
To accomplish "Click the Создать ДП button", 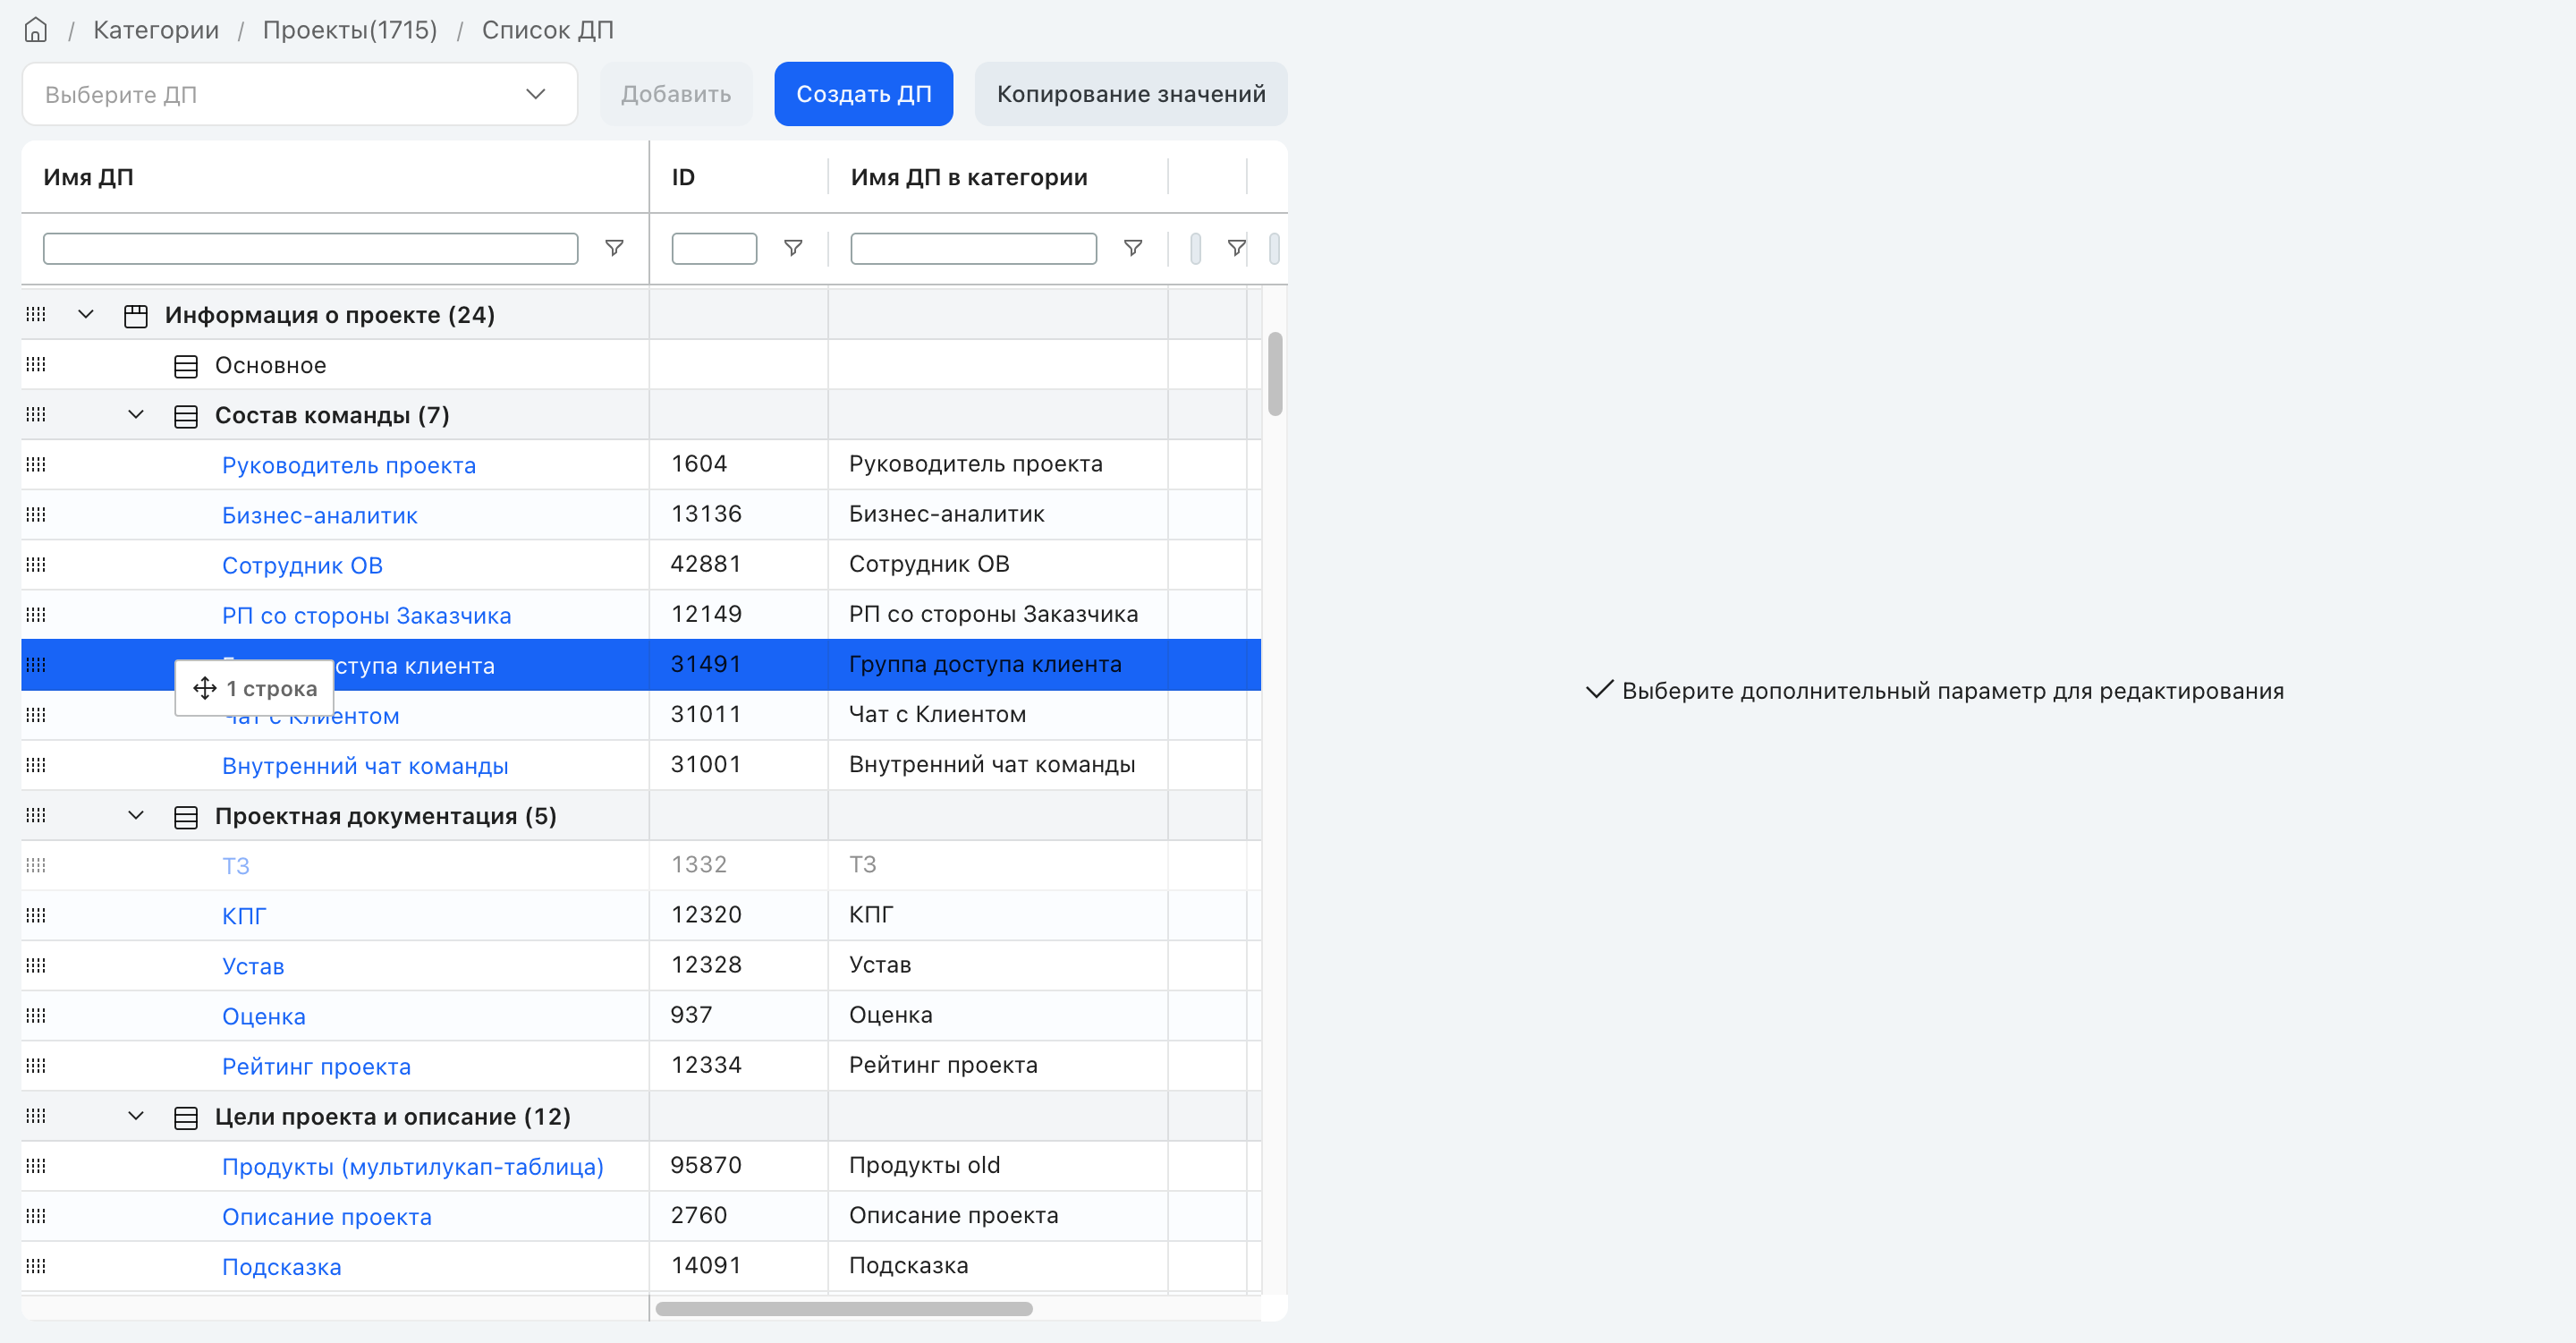I will (x=863, y=94).
